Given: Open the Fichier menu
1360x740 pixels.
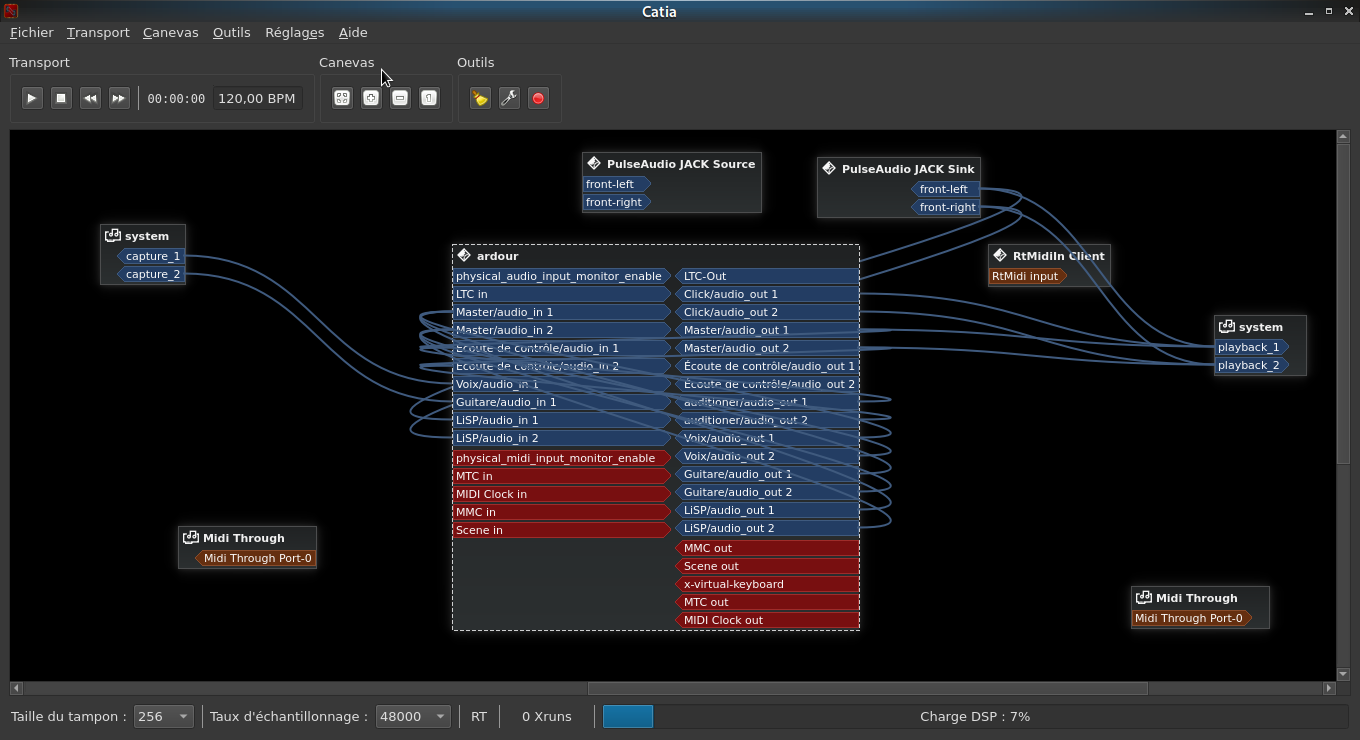Looking at the screenshot, I should click(31, 32).
